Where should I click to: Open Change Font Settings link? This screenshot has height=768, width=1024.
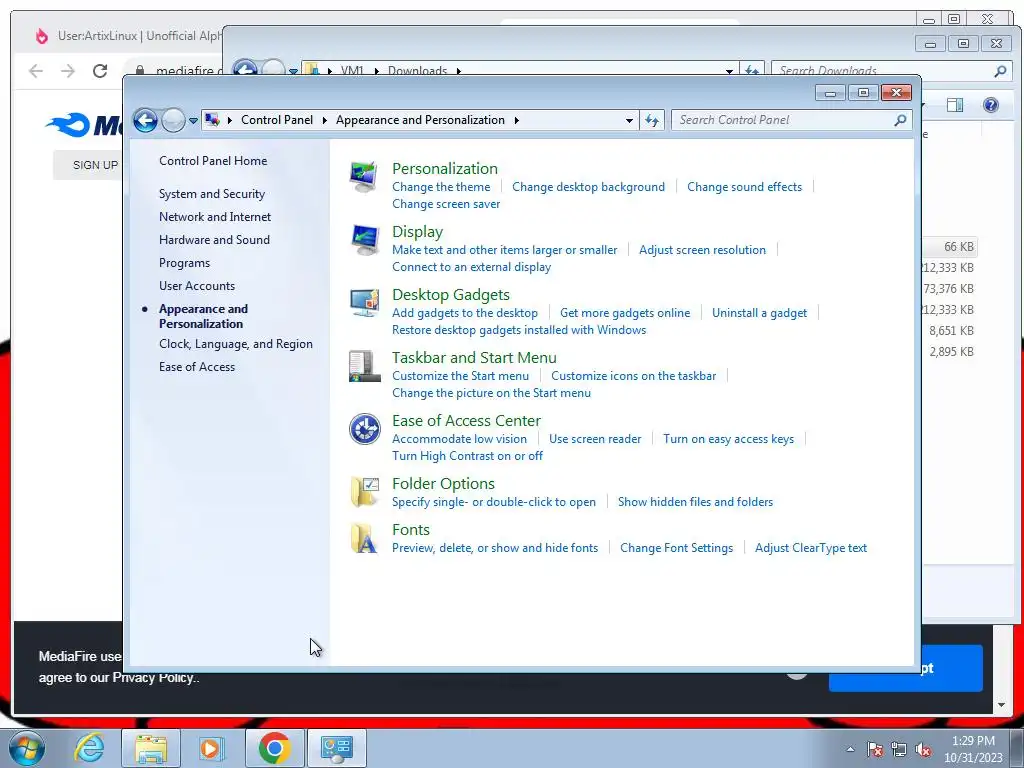tap(677, 548)
